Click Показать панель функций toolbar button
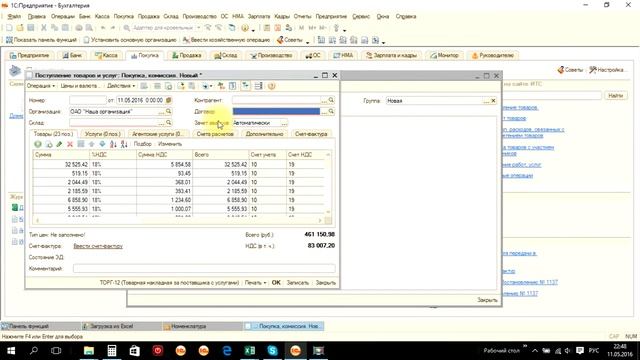 point(41,40)
